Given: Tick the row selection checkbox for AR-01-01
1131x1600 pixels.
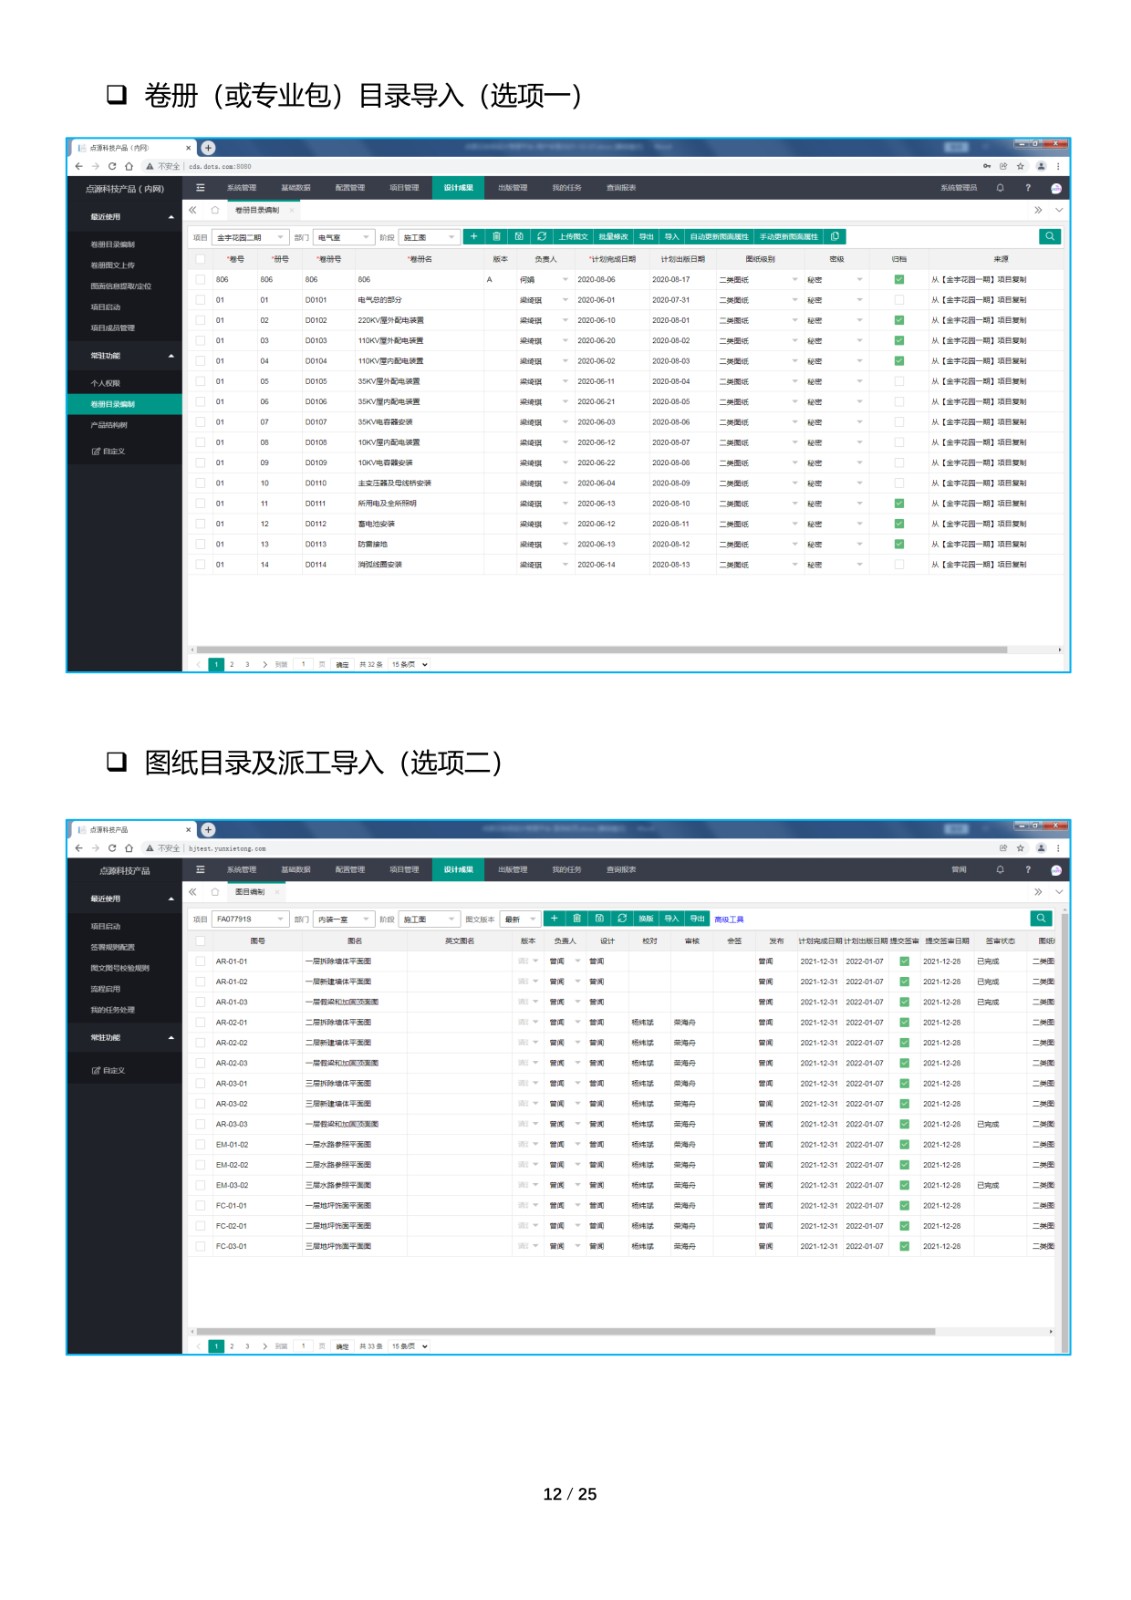Looking at the screenshot, I should (200, 962).
